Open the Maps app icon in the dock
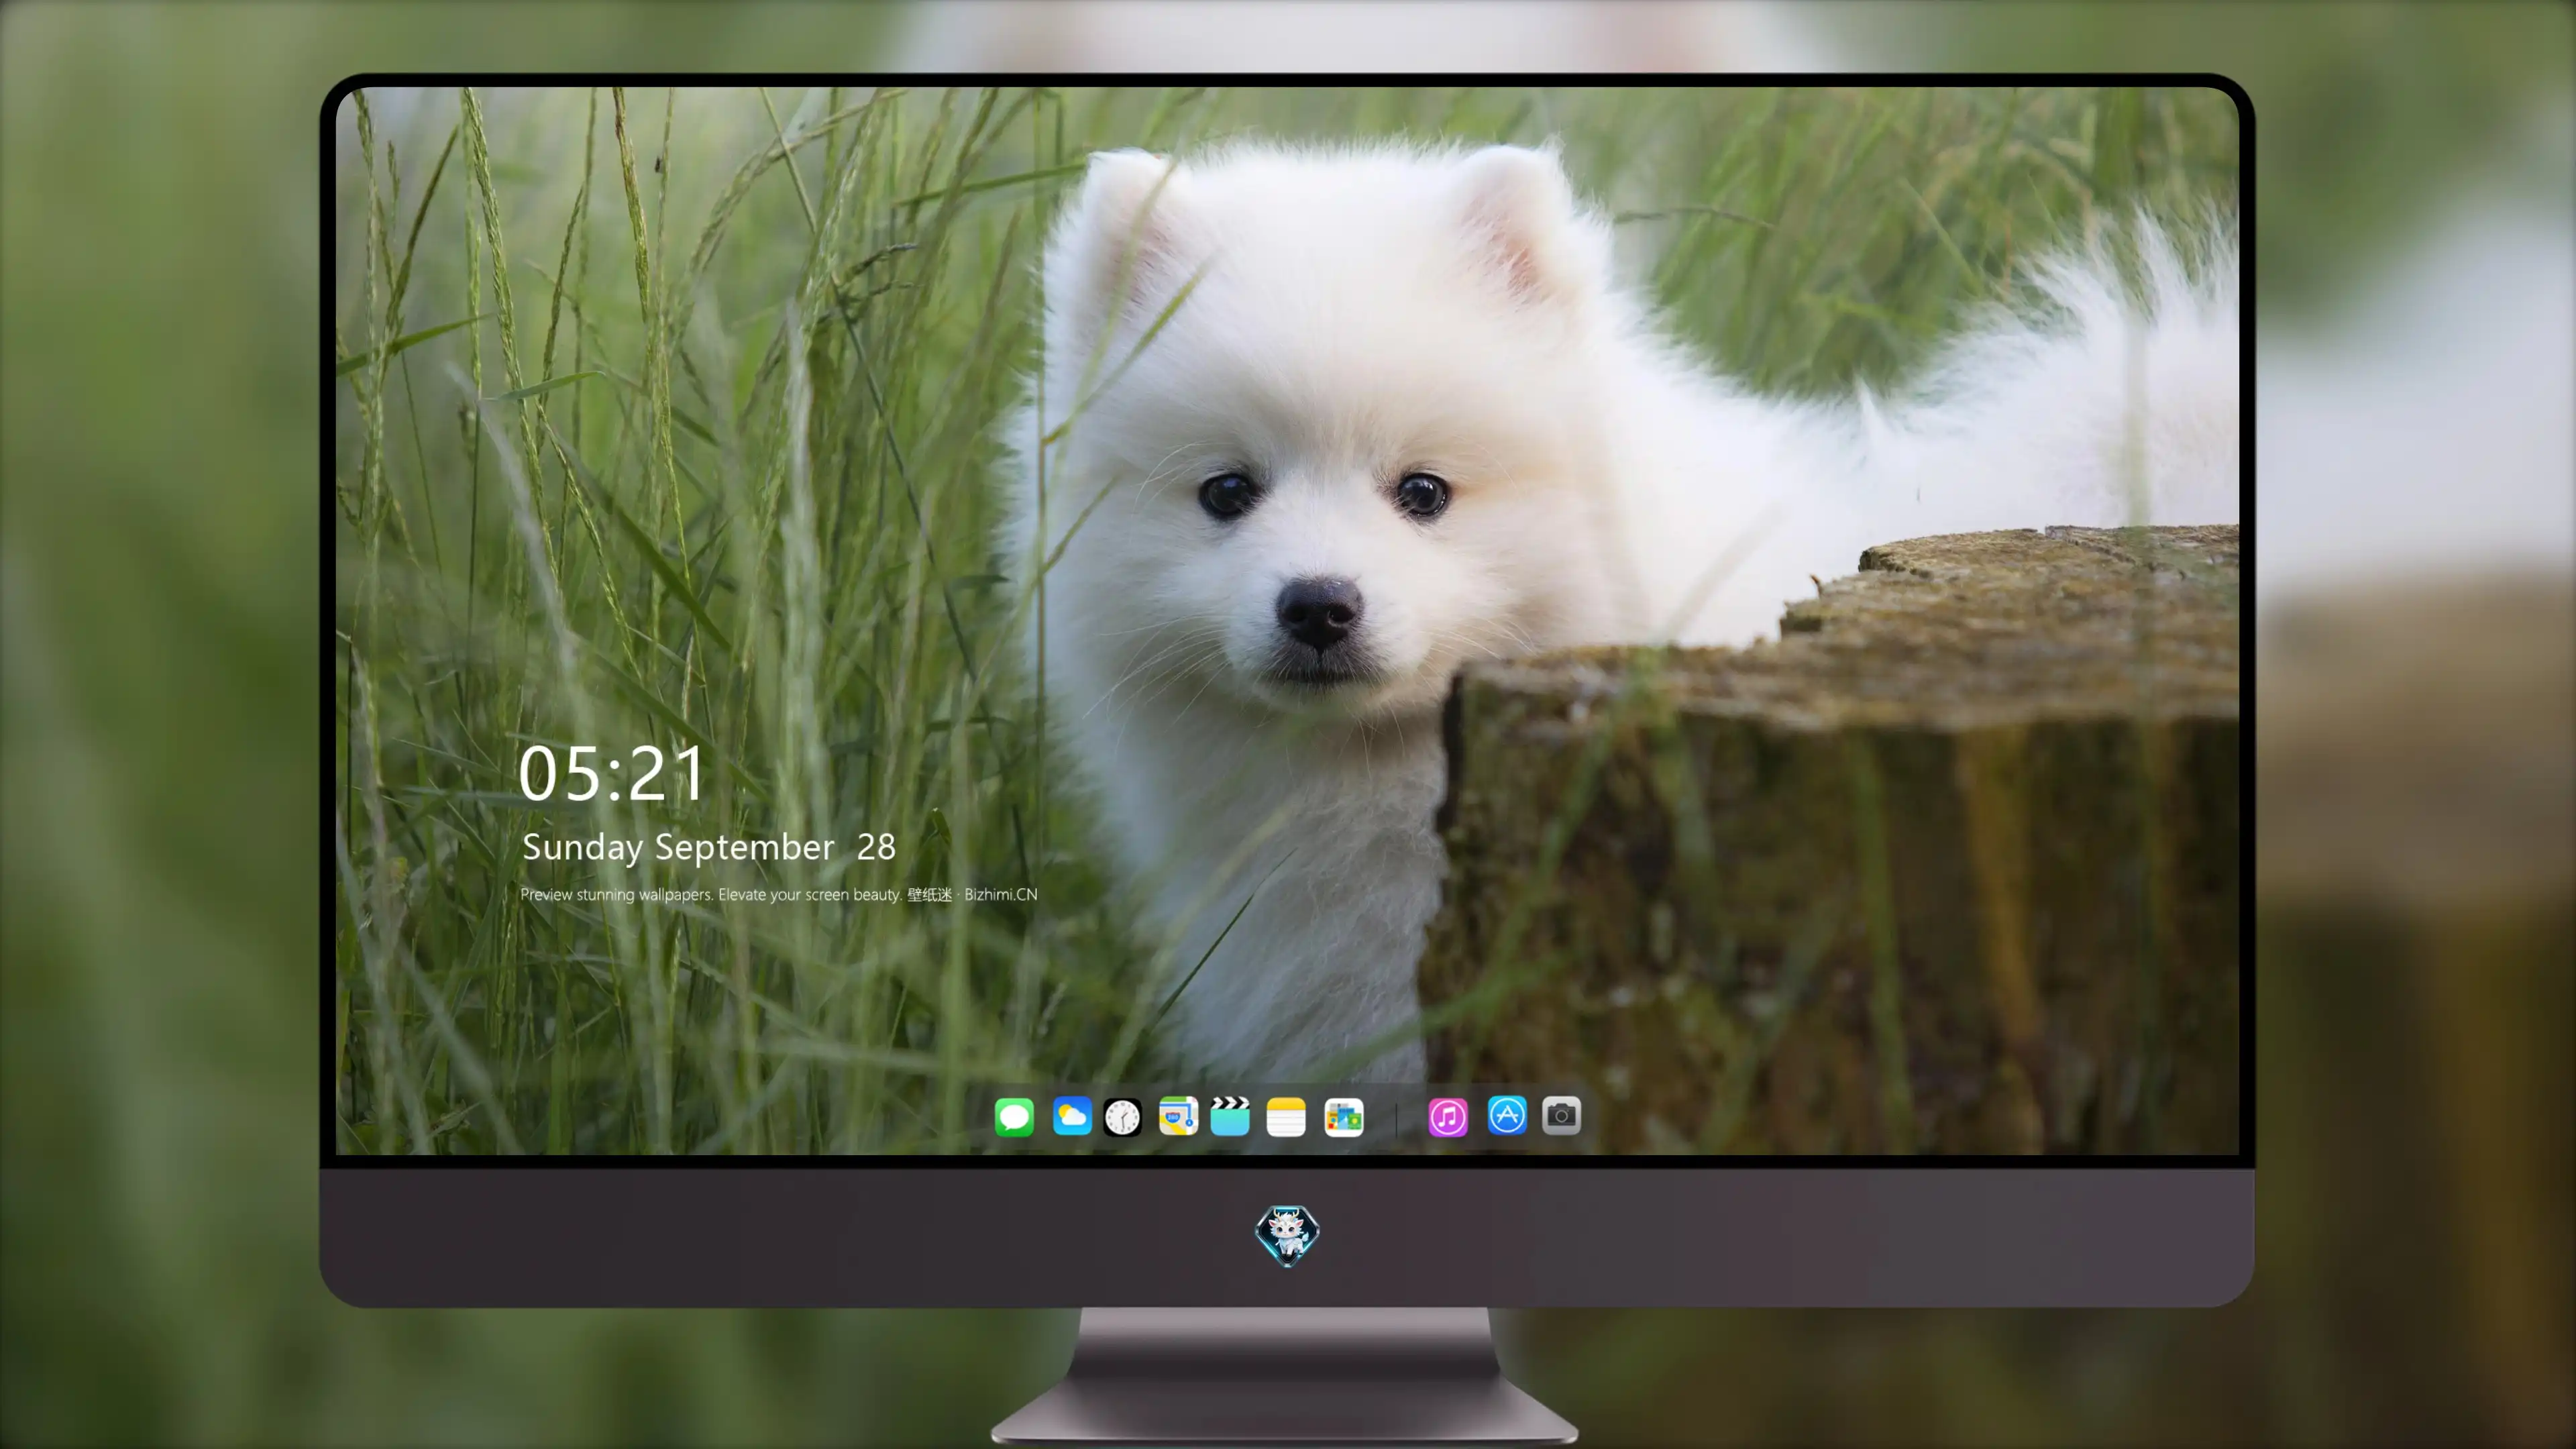Viewport: 2576px width, 1449px height. 1178,1116
